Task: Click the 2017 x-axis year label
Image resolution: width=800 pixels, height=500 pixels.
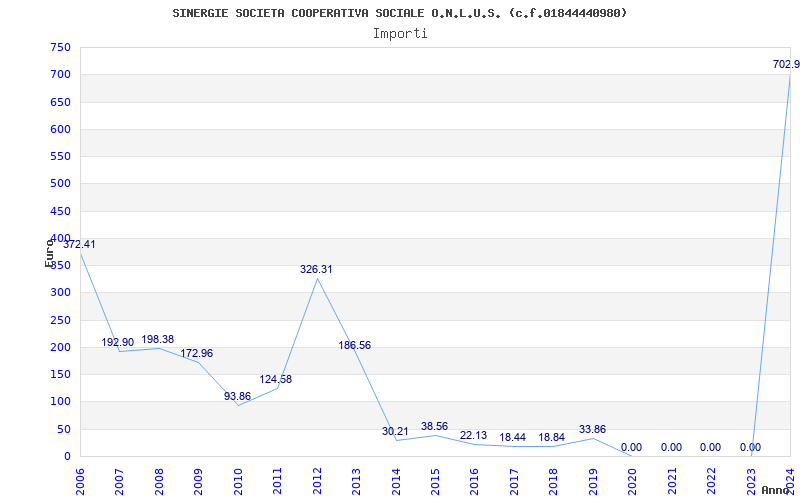Action: click(x=514, y=481)
